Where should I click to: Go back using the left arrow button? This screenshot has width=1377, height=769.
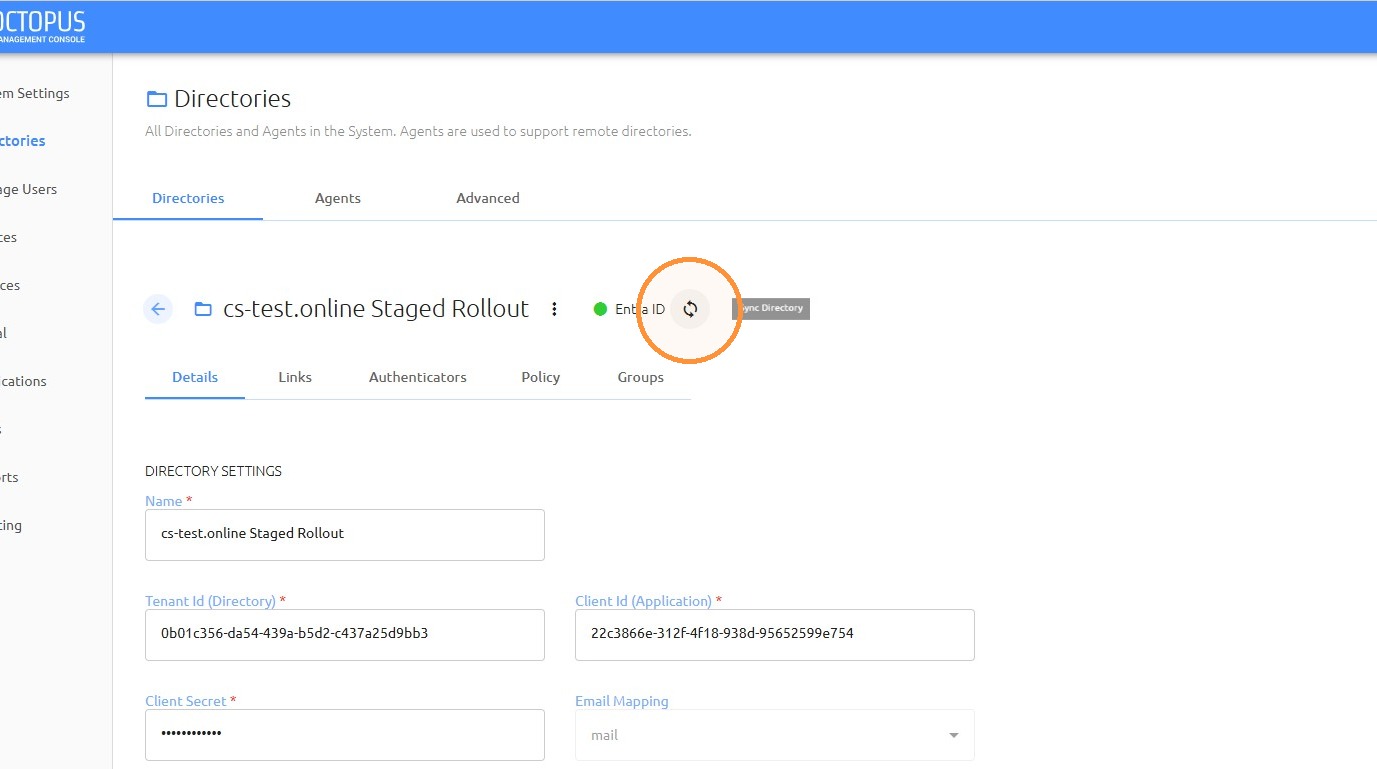tap(158, 309)
